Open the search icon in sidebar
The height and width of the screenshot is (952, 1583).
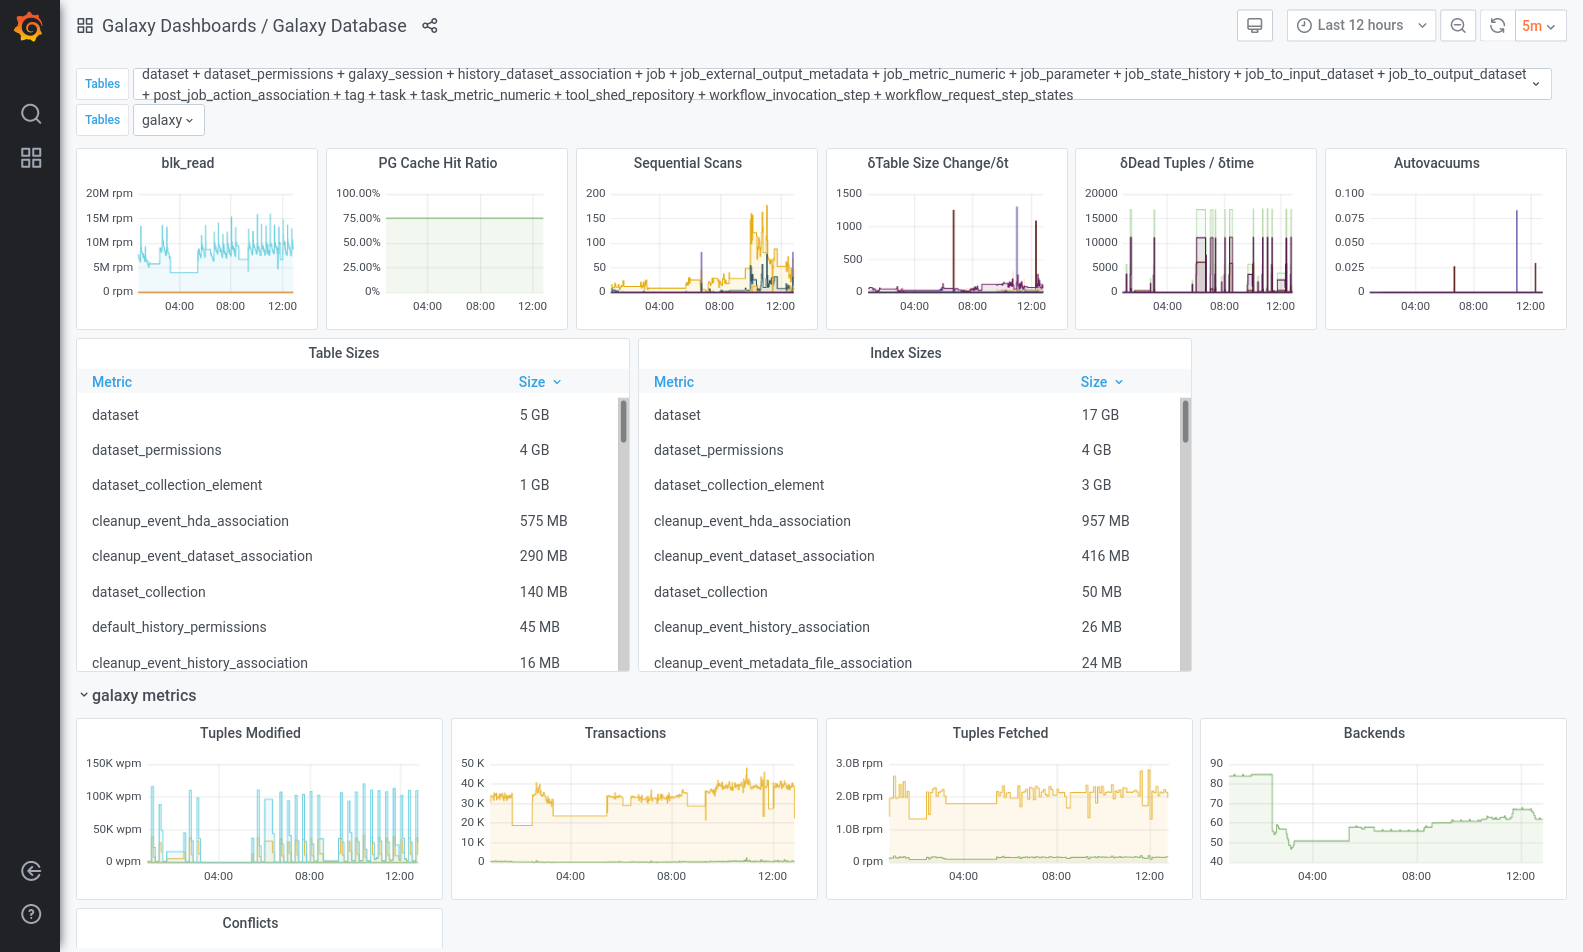click(31, 113)
